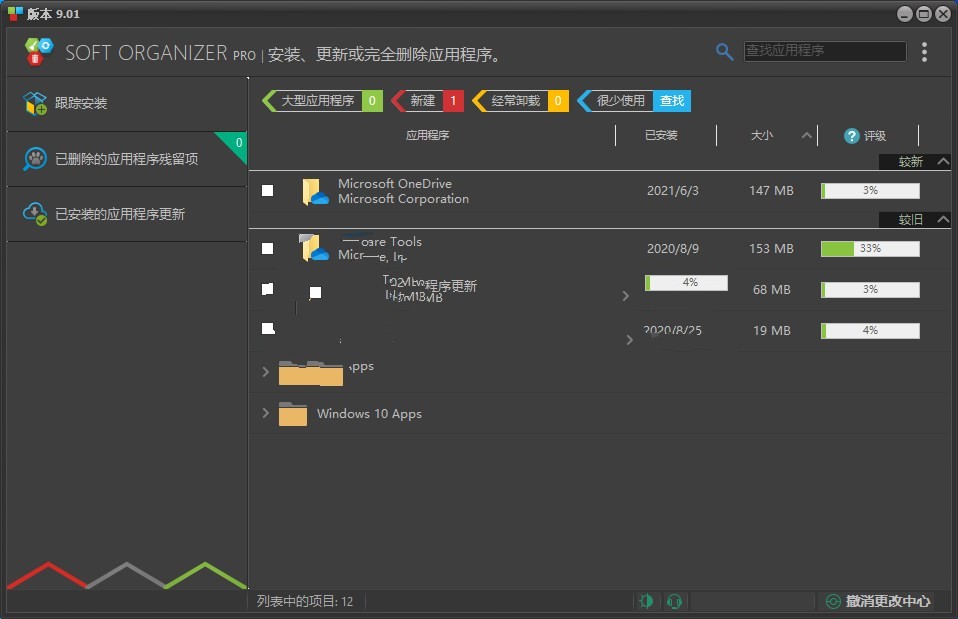Expand the 68 MB row chevron
The width and height of the screenshot is (958, 619).
(x=626, y=296)
